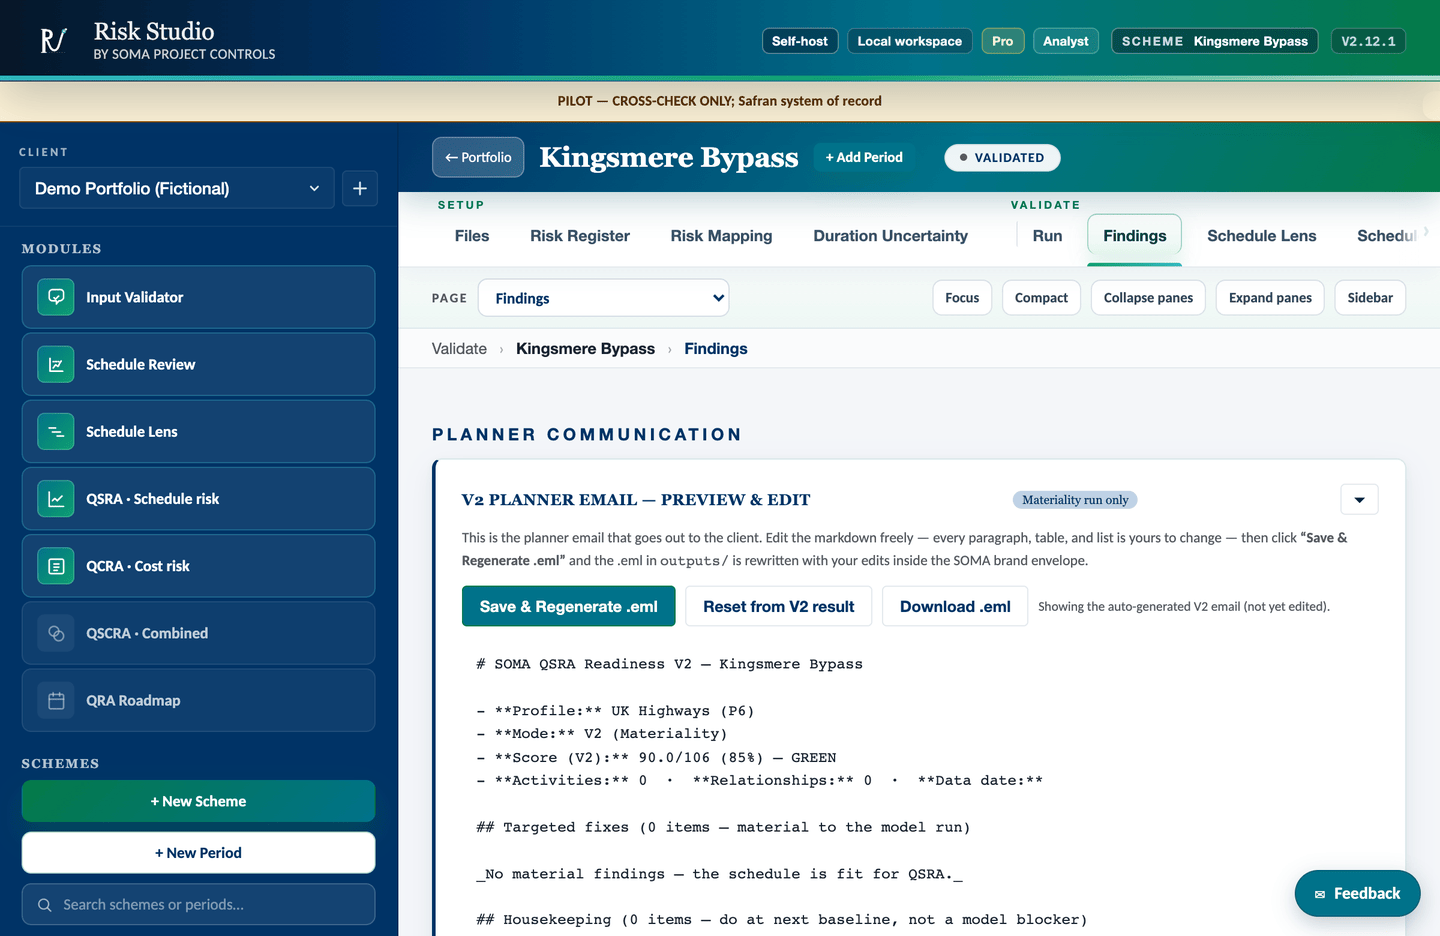Click the VALIDATED status pill
Screen dimensions: 1440x936
tap(1002, 157)
